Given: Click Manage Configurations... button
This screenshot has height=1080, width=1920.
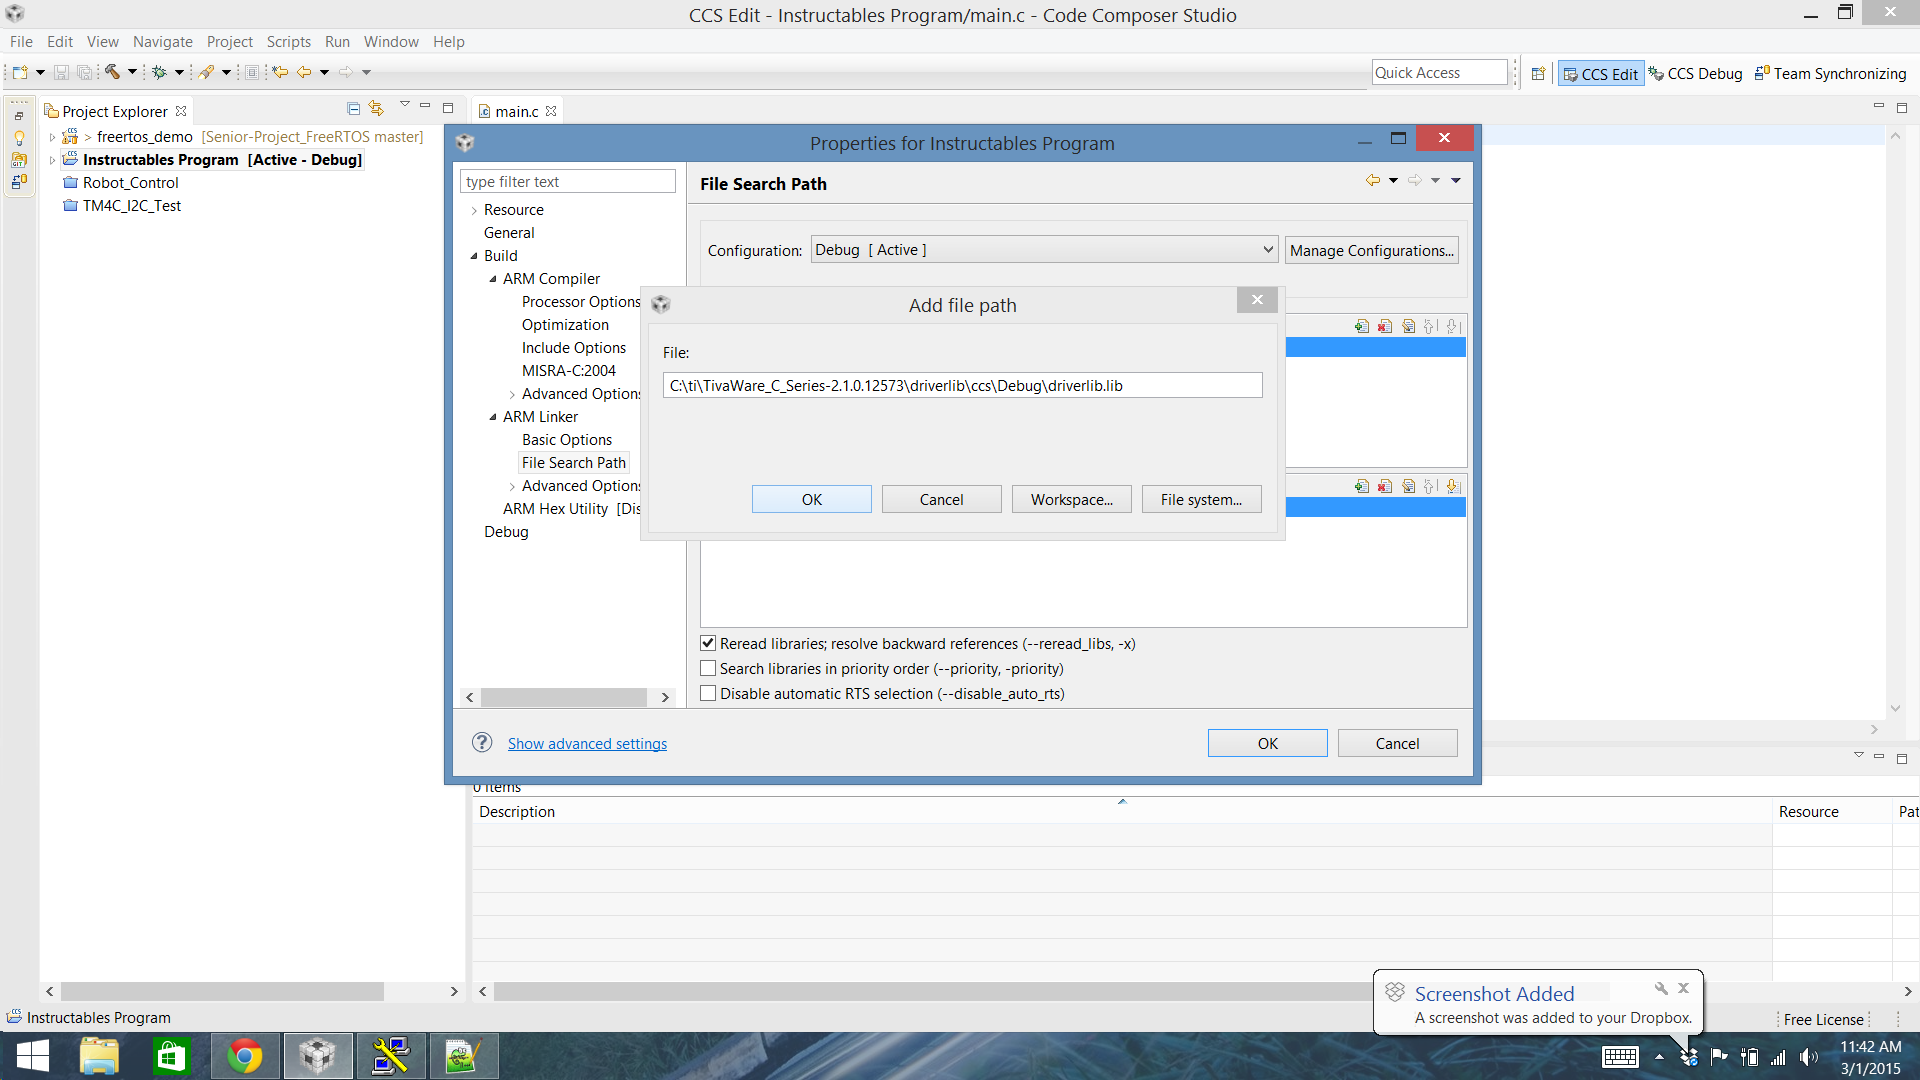Looking at the screenshot, I should [1372, 250].
